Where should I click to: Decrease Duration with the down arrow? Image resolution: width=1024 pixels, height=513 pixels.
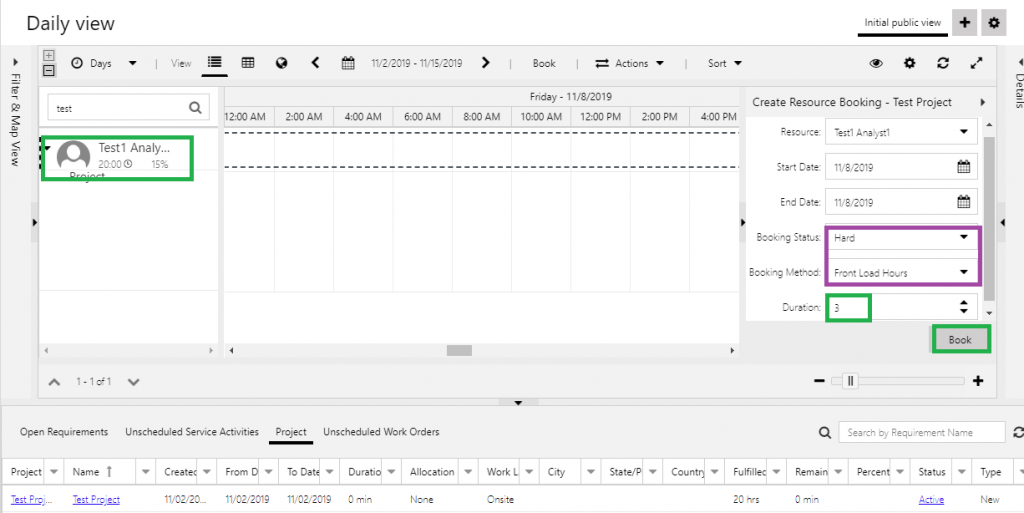pyautogui.click(x=963, y=311)
